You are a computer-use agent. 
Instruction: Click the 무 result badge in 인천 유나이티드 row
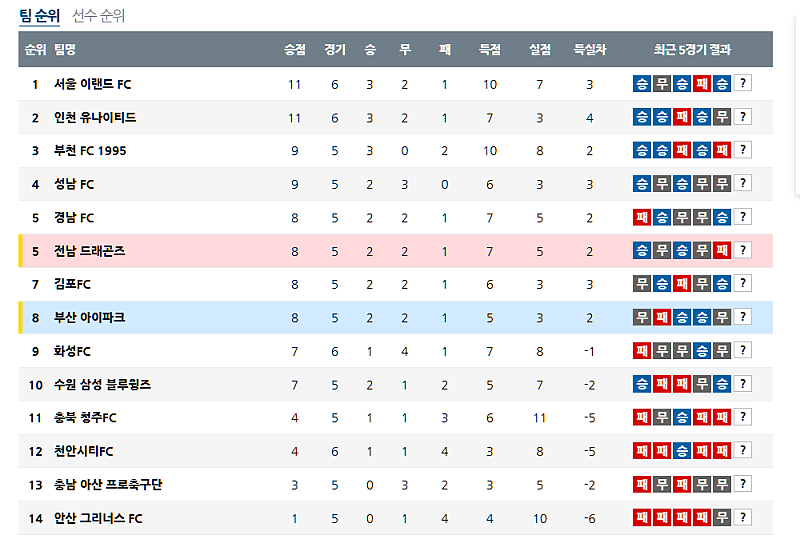click(722, 117)
